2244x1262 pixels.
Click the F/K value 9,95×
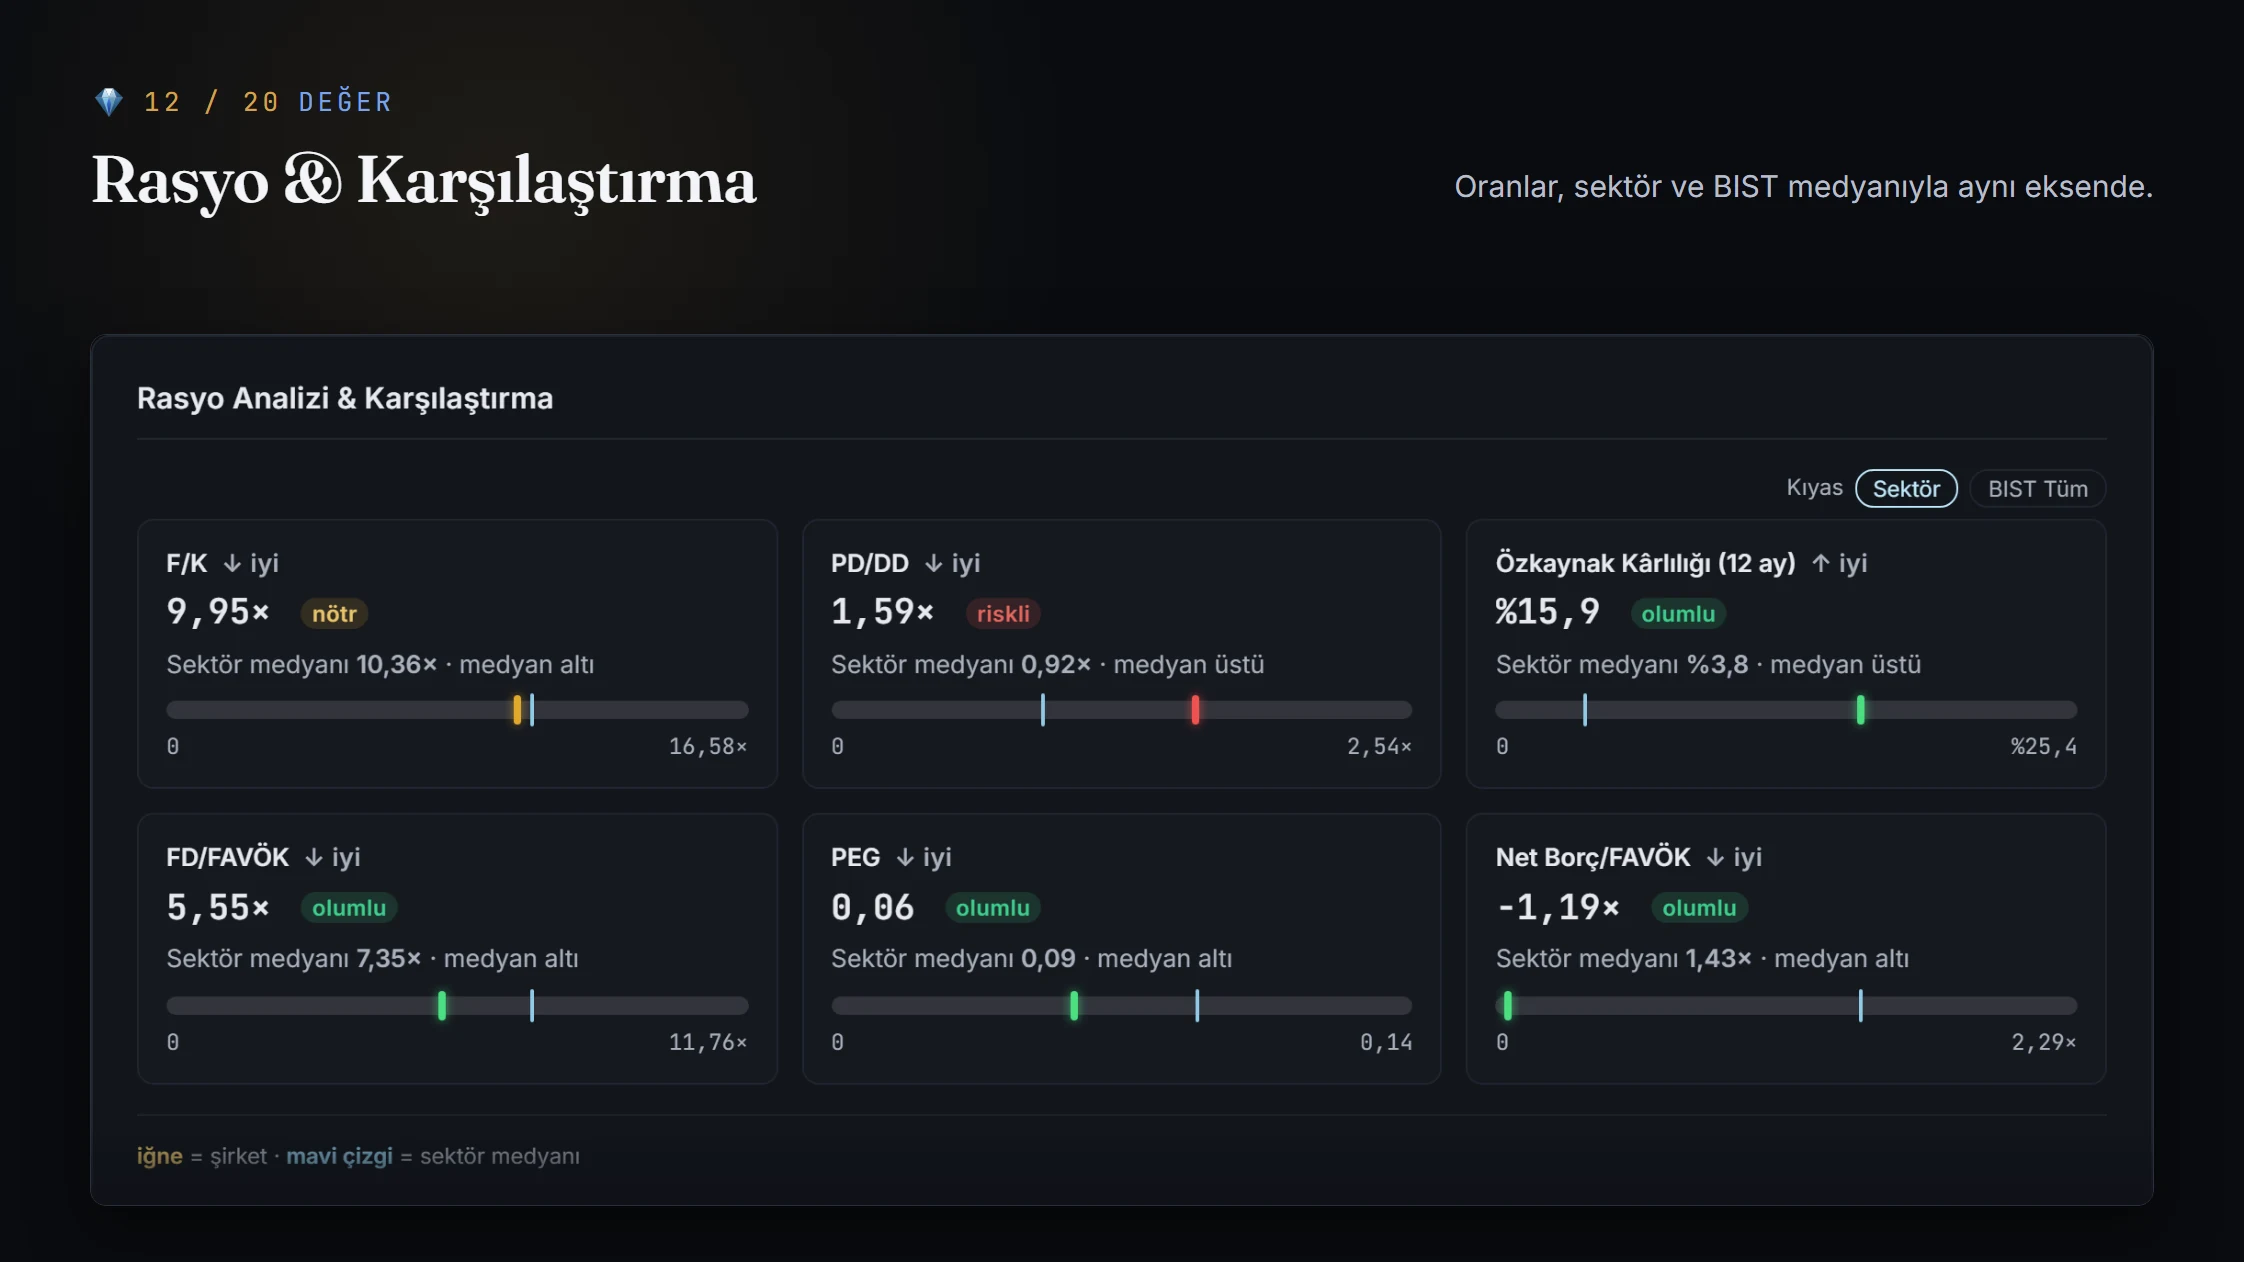coord(218,612)
